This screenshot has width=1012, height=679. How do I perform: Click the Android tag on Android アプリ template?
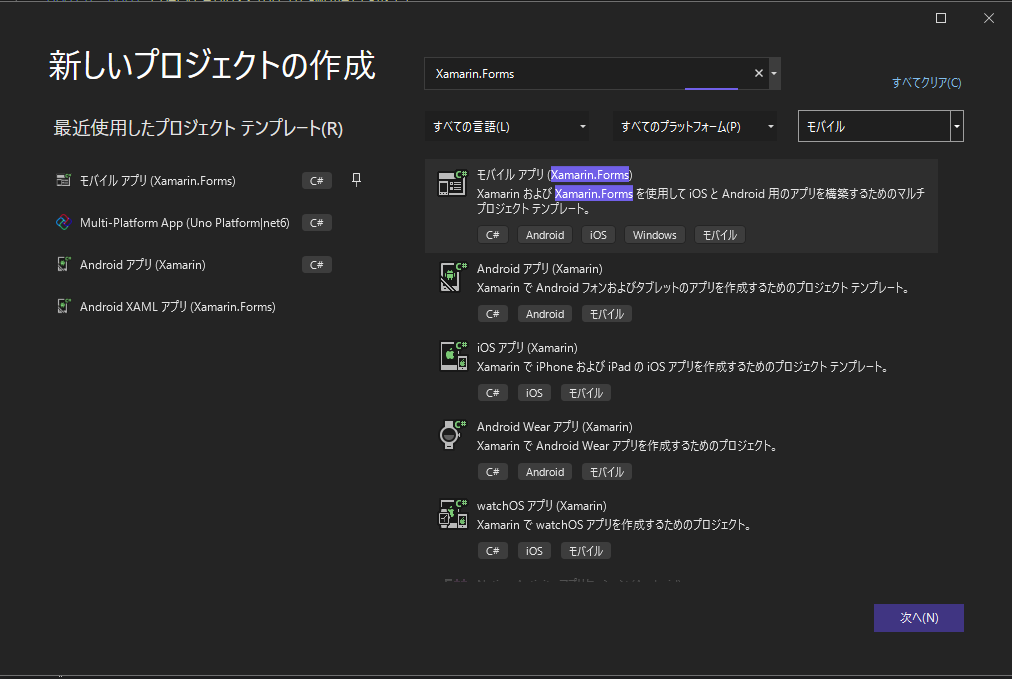coord(545,314)
